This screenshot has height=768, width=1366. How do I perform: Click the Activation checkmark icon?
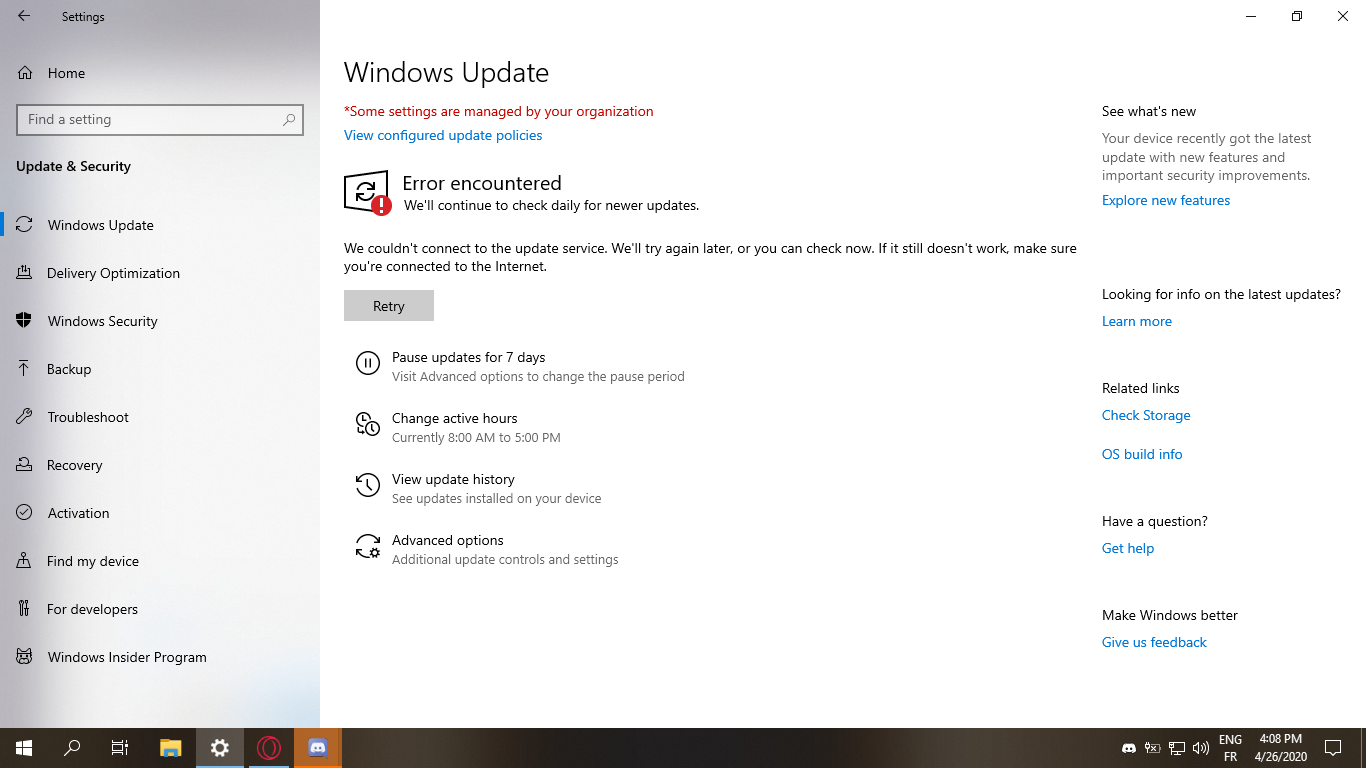tap(24, 513)
